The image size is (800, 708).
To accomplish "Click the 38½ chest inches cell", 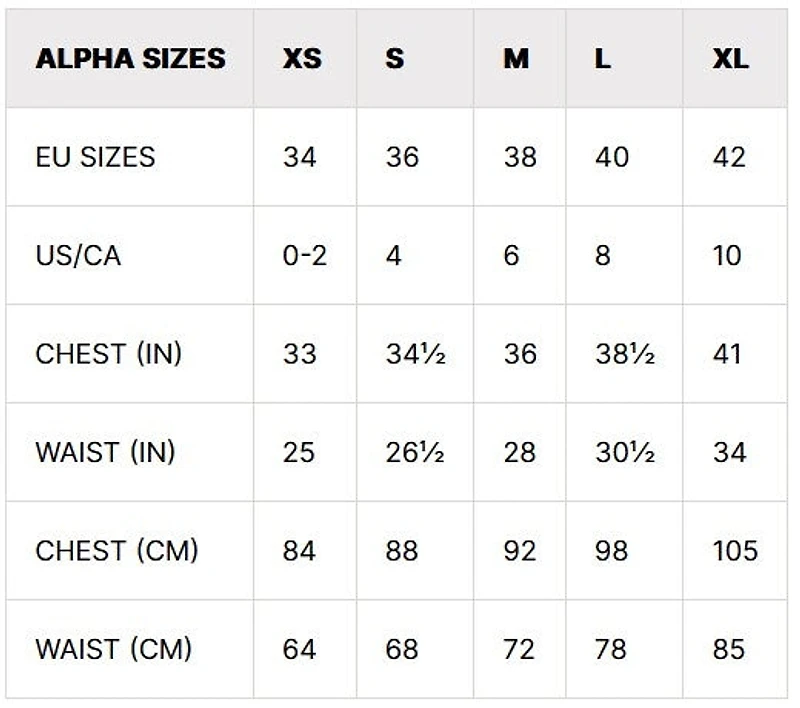I will tap(624, 354).
